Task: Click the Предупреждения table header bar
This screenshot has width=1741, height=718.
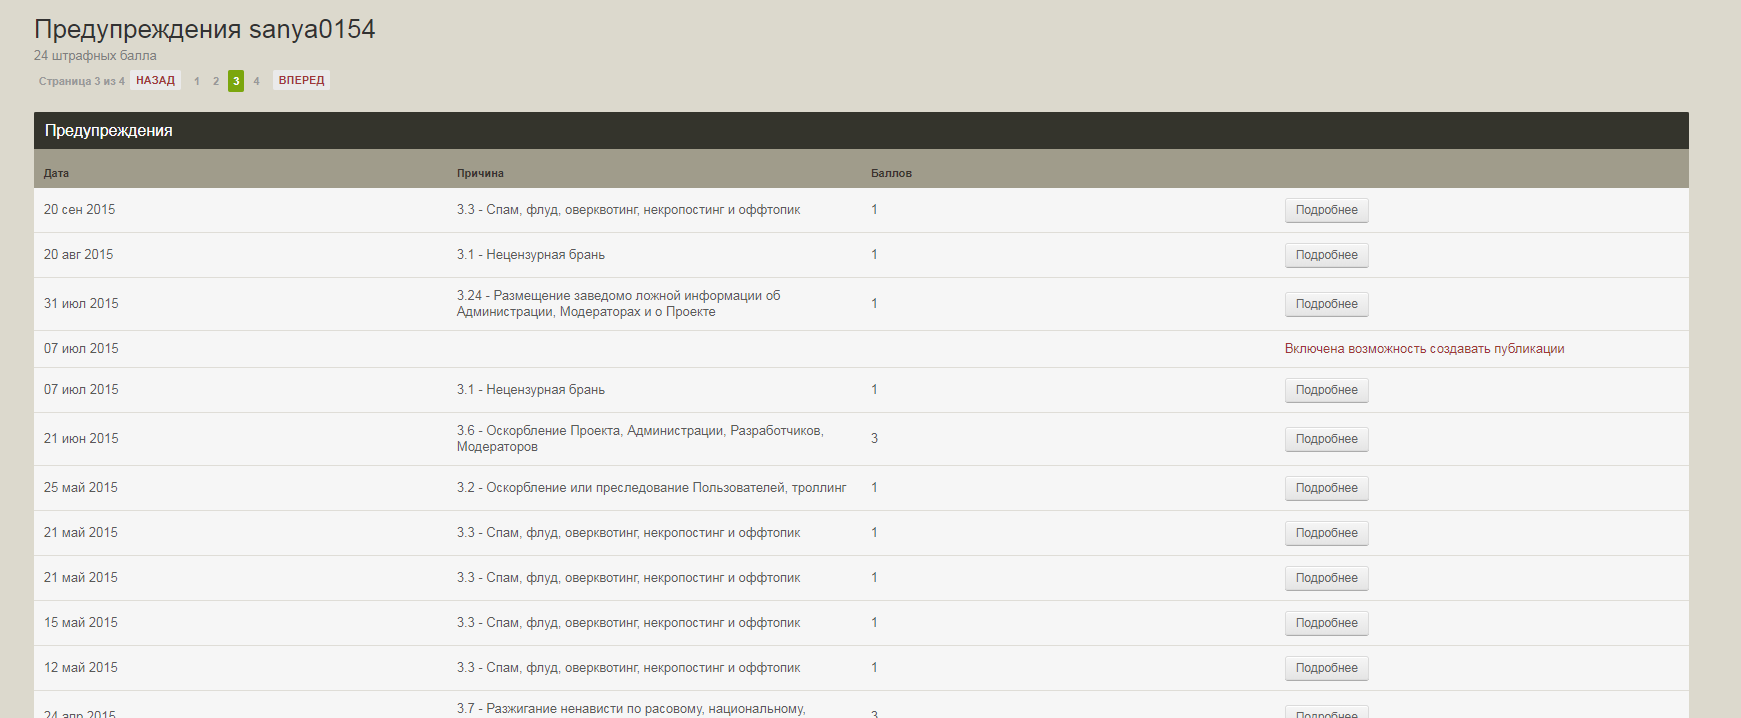Action: (x=861, y=131)
